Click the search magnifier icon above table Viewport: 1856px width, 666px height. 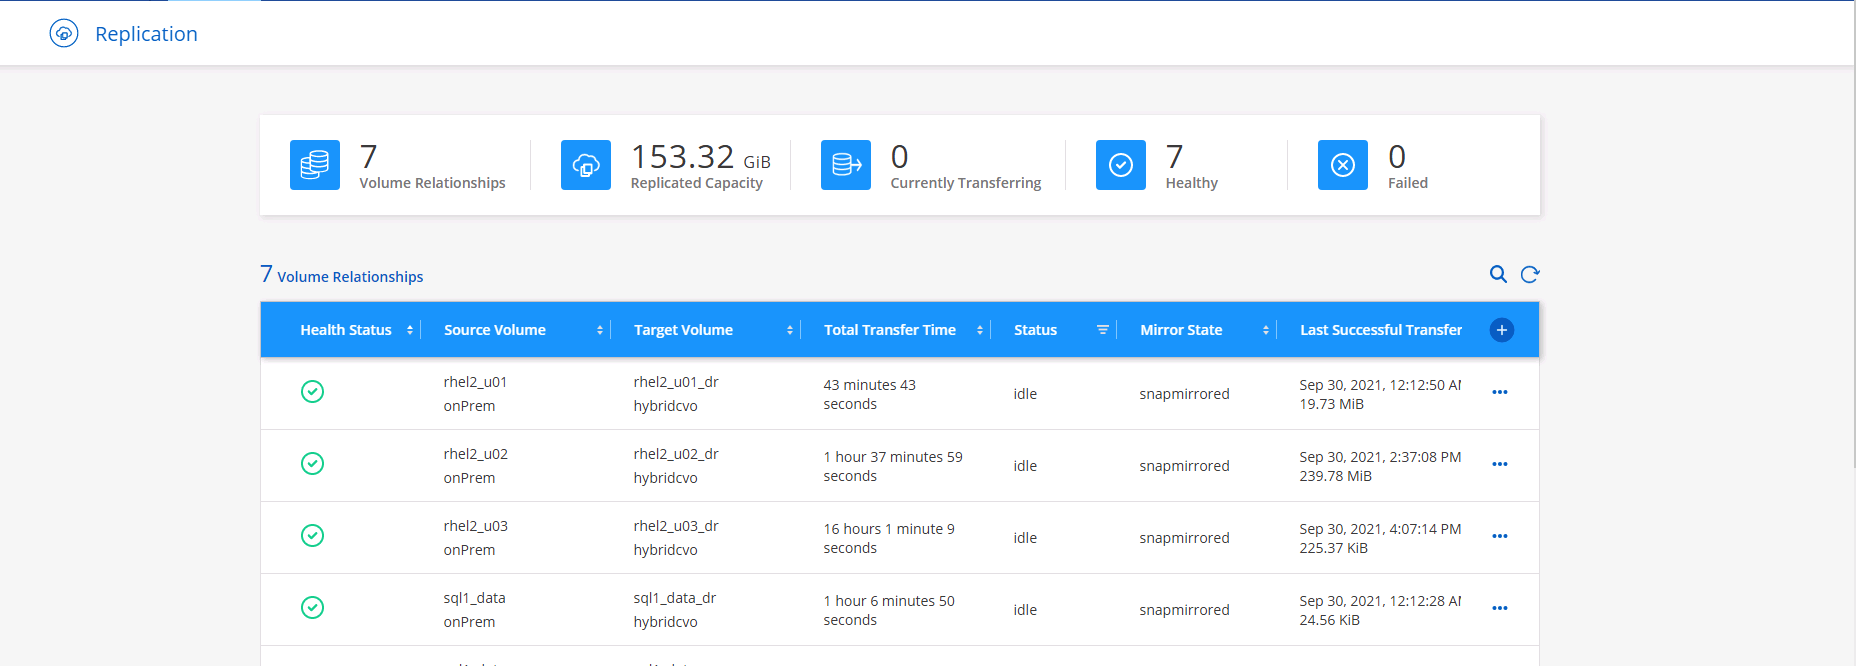(1498, 274)
